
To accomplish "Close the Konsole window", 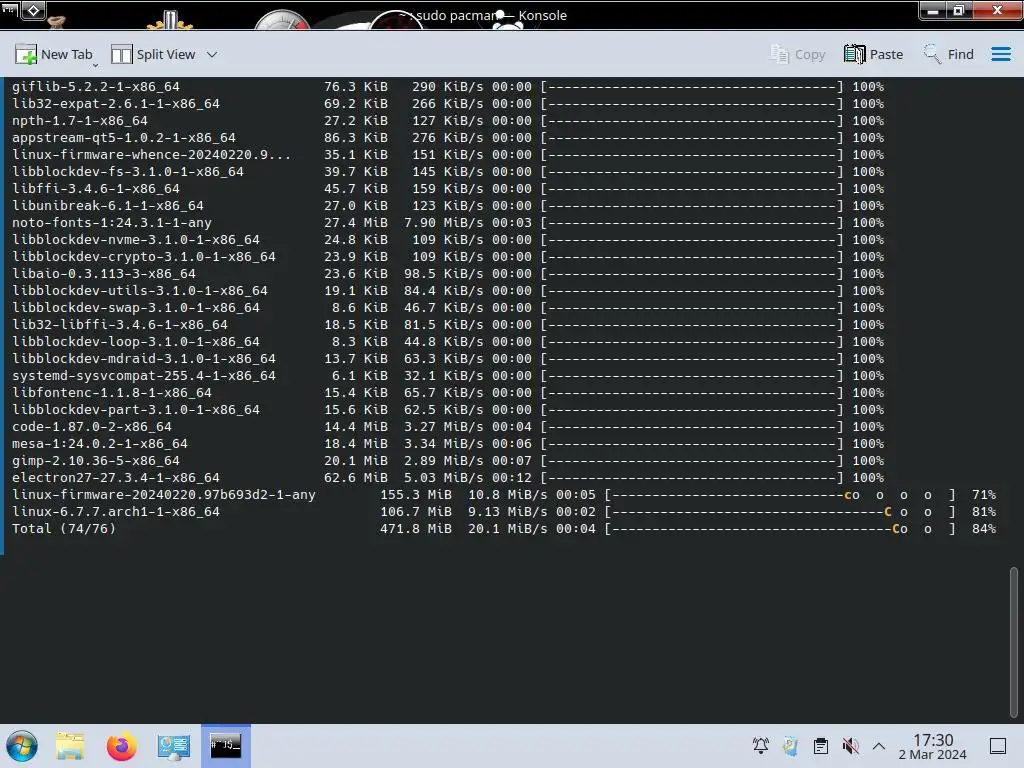I will [x=997, y=10].
